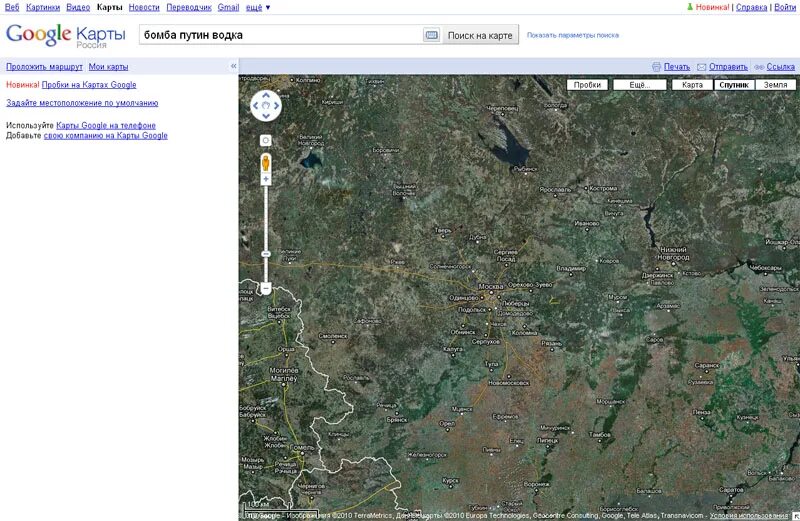Open Карты Google на телефоне link
800x521 pixels.
point(106,125)
